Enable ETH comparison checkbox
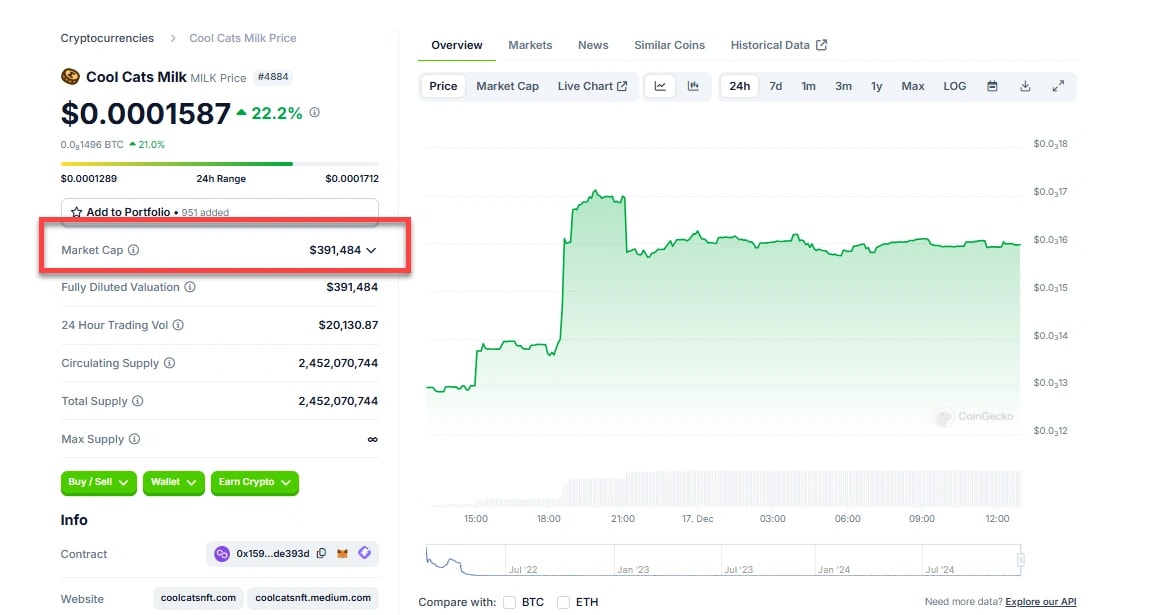1167x615 pixels. tap(564, 602)
